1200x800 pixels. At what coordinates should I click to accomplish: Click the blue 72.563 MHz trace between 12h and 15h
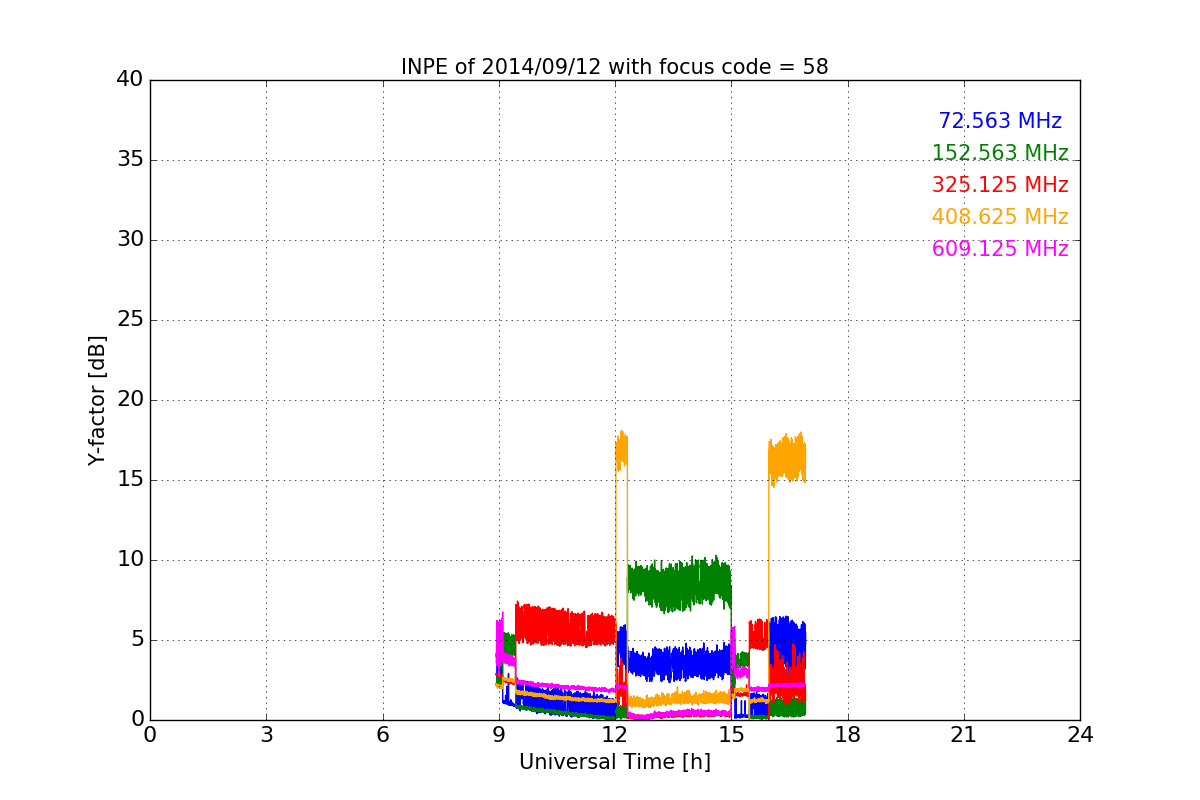point(680,662)
